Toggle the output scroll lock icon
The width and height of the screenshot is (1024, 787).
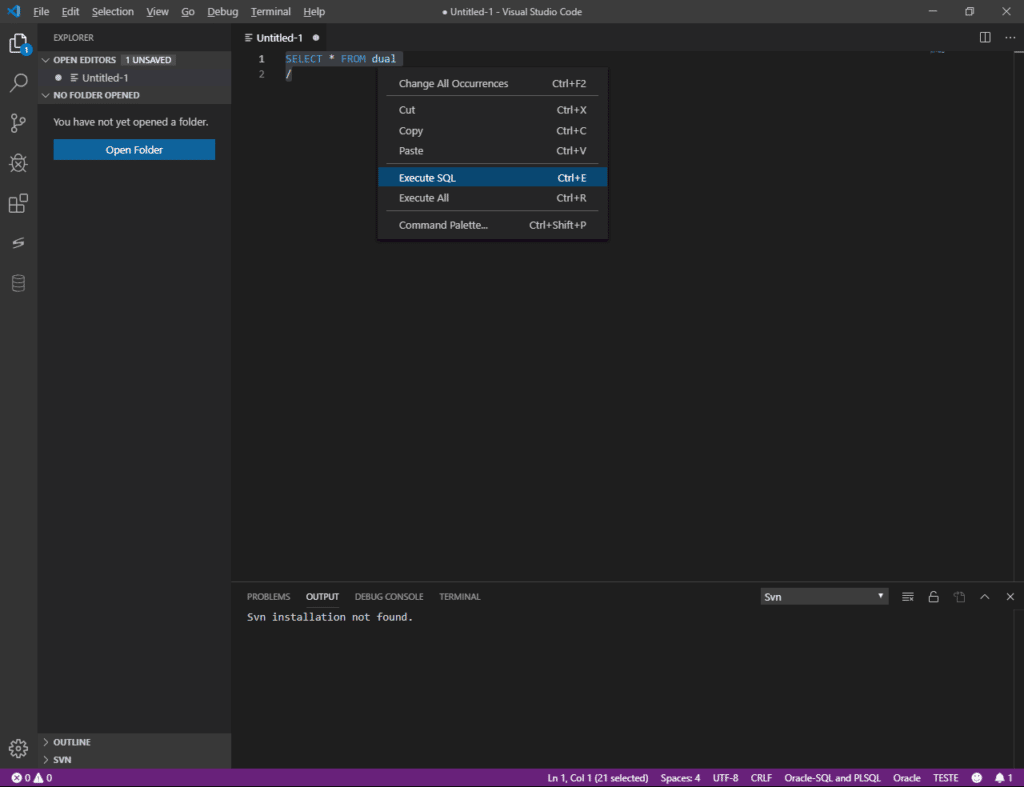point(933,597)
